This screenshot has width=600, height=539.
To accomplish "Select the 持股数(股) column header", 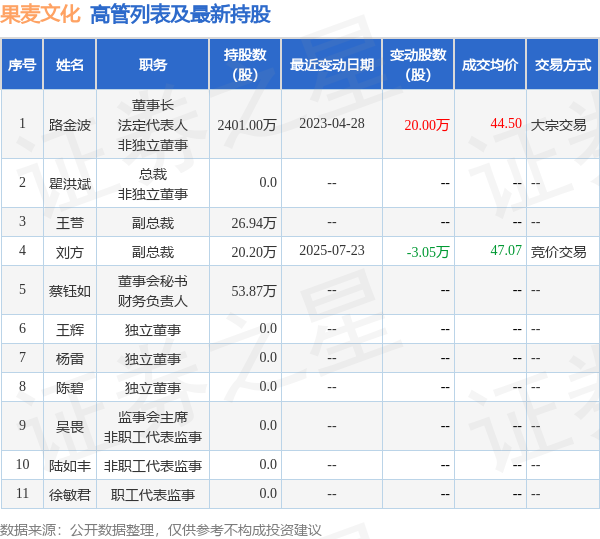I will click(245, 65).
